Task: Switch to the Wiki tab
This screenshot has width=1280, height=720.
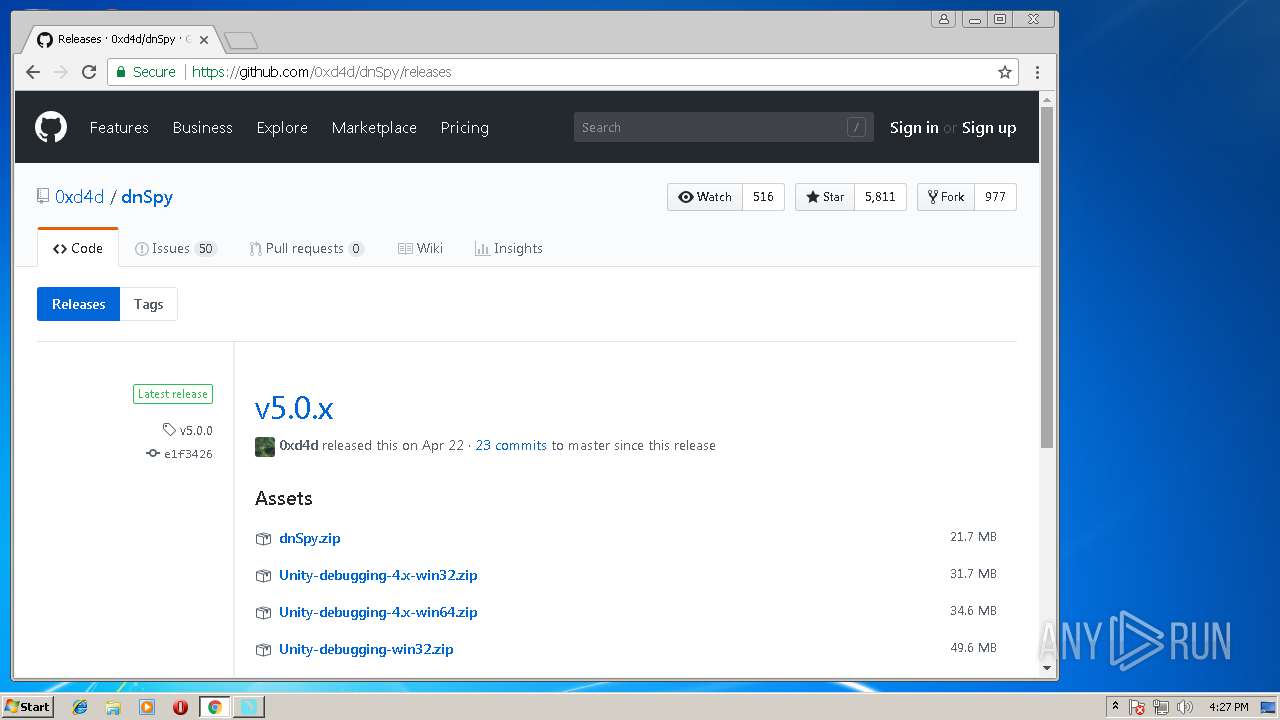Action: [420, 248]
